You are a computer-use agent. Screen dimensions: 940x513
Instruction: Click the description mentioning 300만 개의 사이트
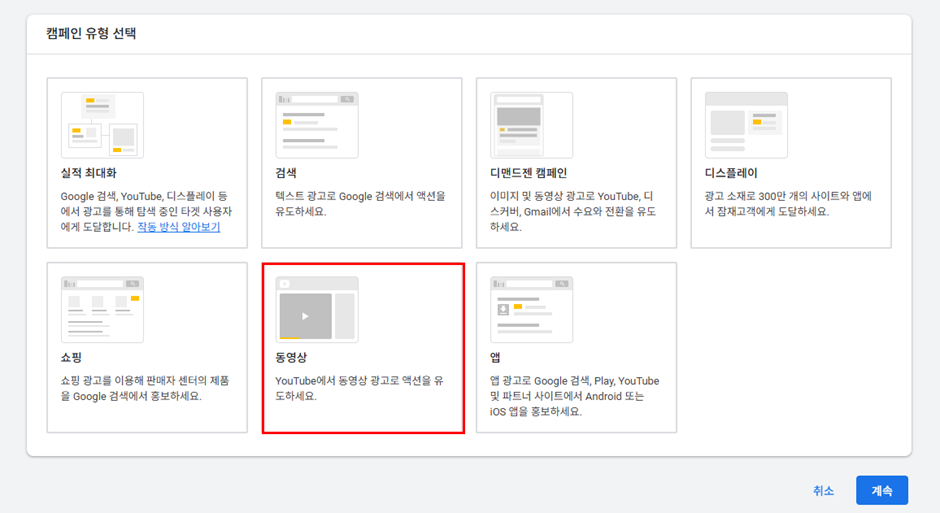[788, 204]
